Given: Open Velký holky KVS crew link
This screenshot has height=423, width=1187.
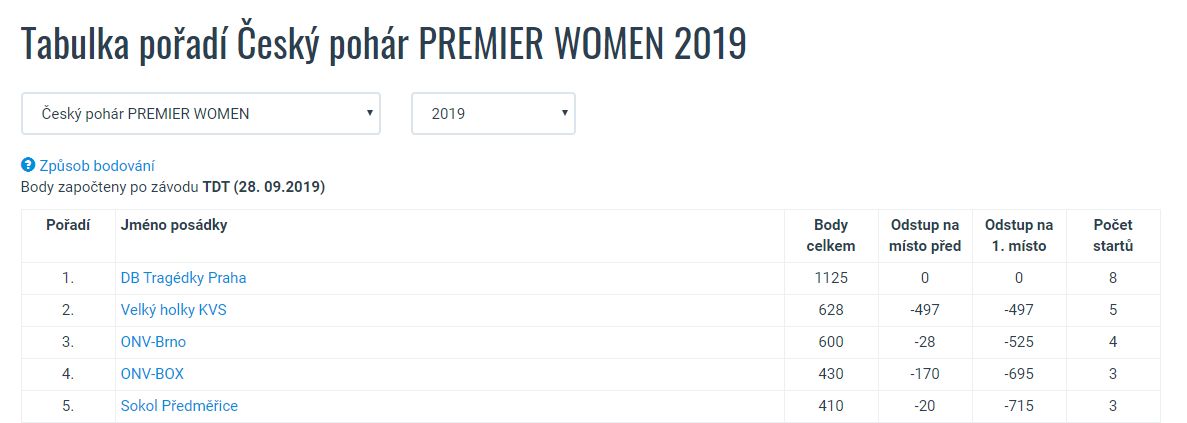Looking at the screenshot, I should click(173, 309).
